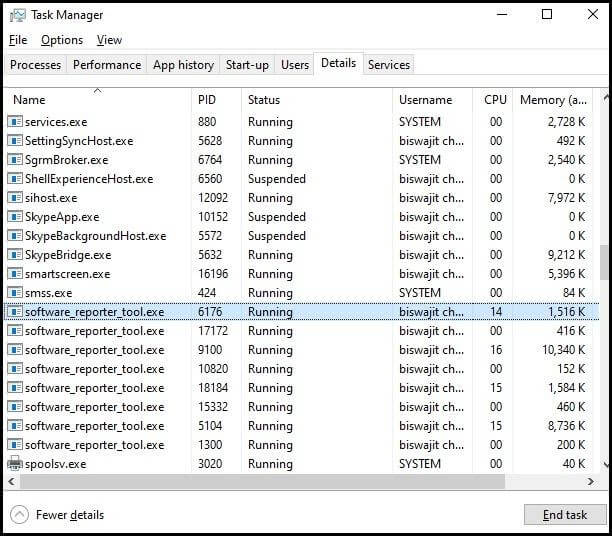
Task: Click the SkypeBridge.exe process icon
Action: click(15, 255)
